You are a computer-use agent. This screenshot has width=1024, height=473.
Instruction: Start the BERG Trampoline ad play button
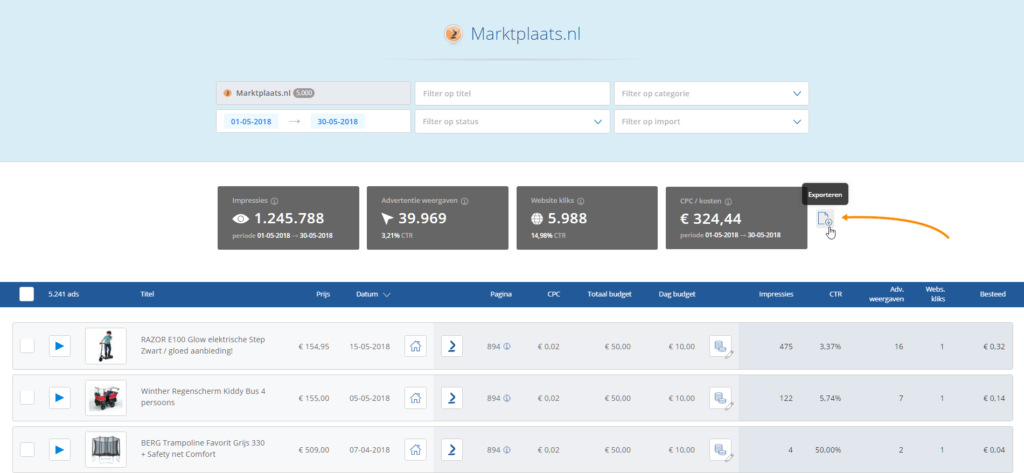59,449
